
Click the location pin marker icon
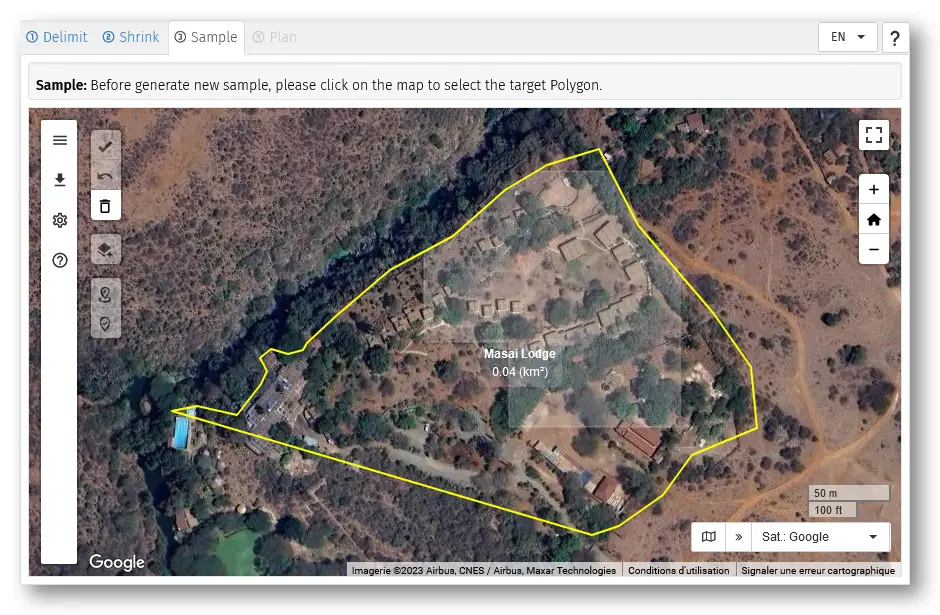[105, 294]
